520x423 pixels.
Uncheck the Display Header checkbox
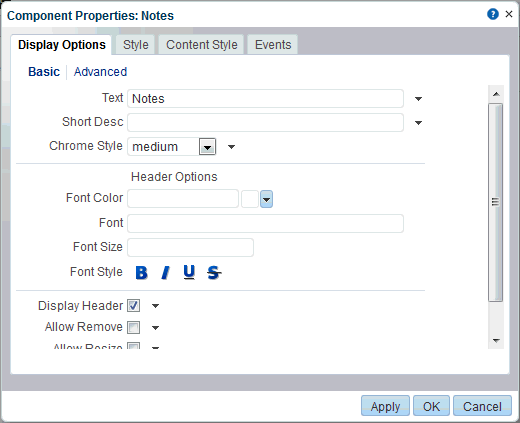pyautogui.click(x=134, y=306)
